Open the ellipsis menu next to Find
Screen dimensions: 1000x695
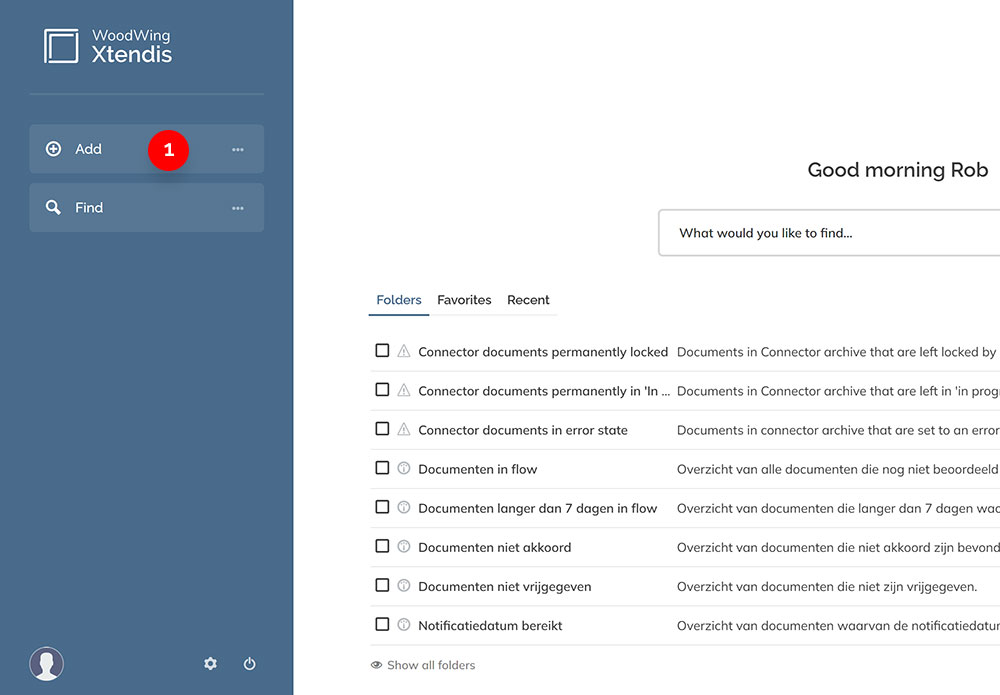click(x=237, y=207)
